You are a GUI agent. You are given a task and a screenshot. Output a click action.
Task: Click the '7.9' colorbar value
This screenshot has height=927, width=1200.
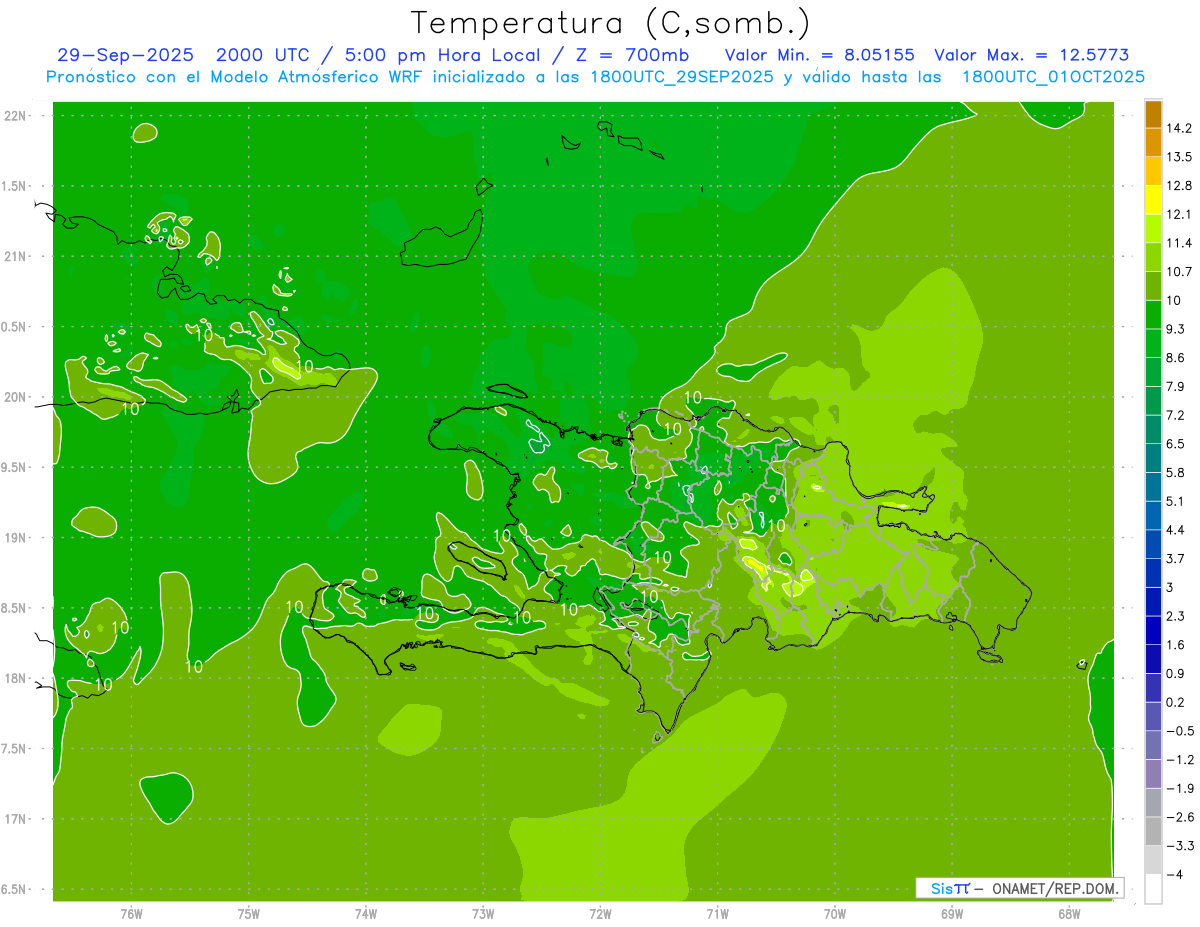[1176, 386]
